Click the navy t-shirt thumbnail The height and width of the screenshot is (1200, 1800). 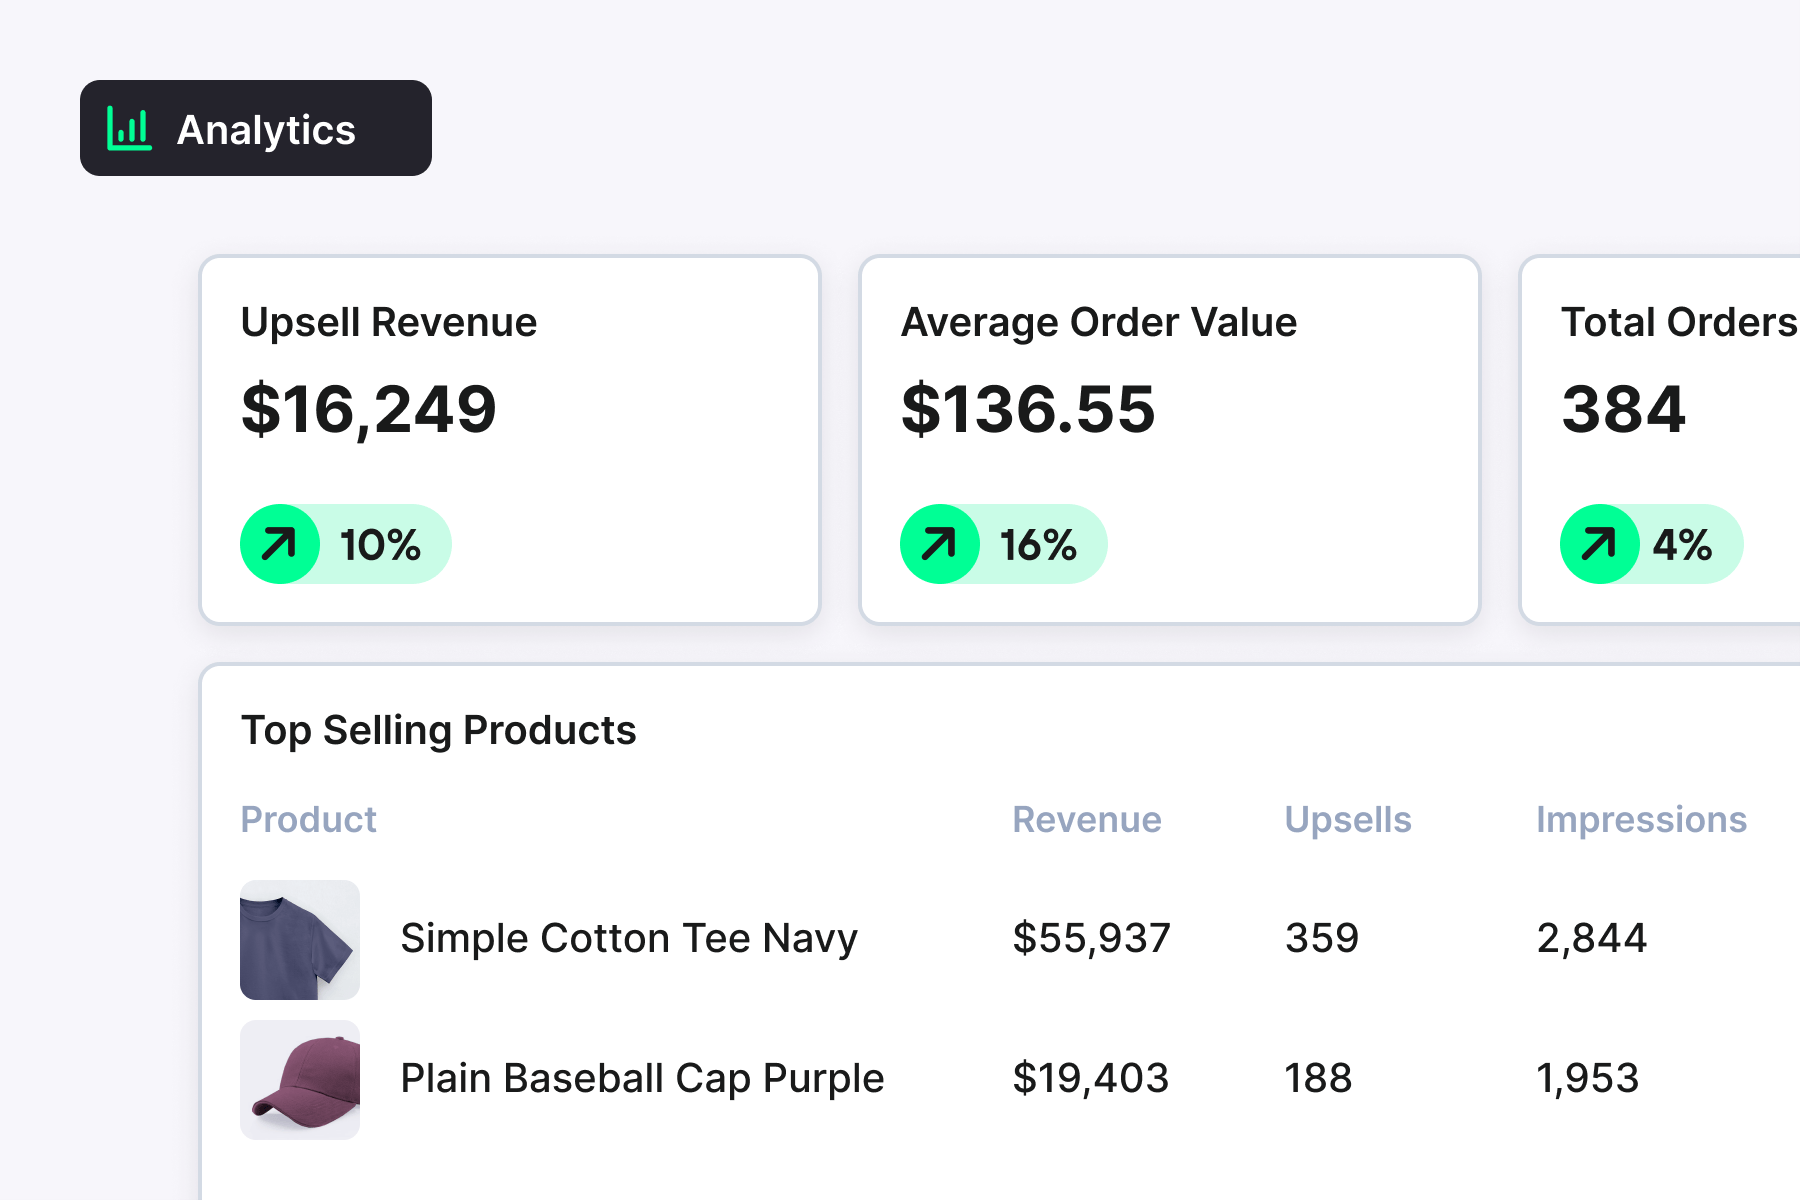click(300, 938)
